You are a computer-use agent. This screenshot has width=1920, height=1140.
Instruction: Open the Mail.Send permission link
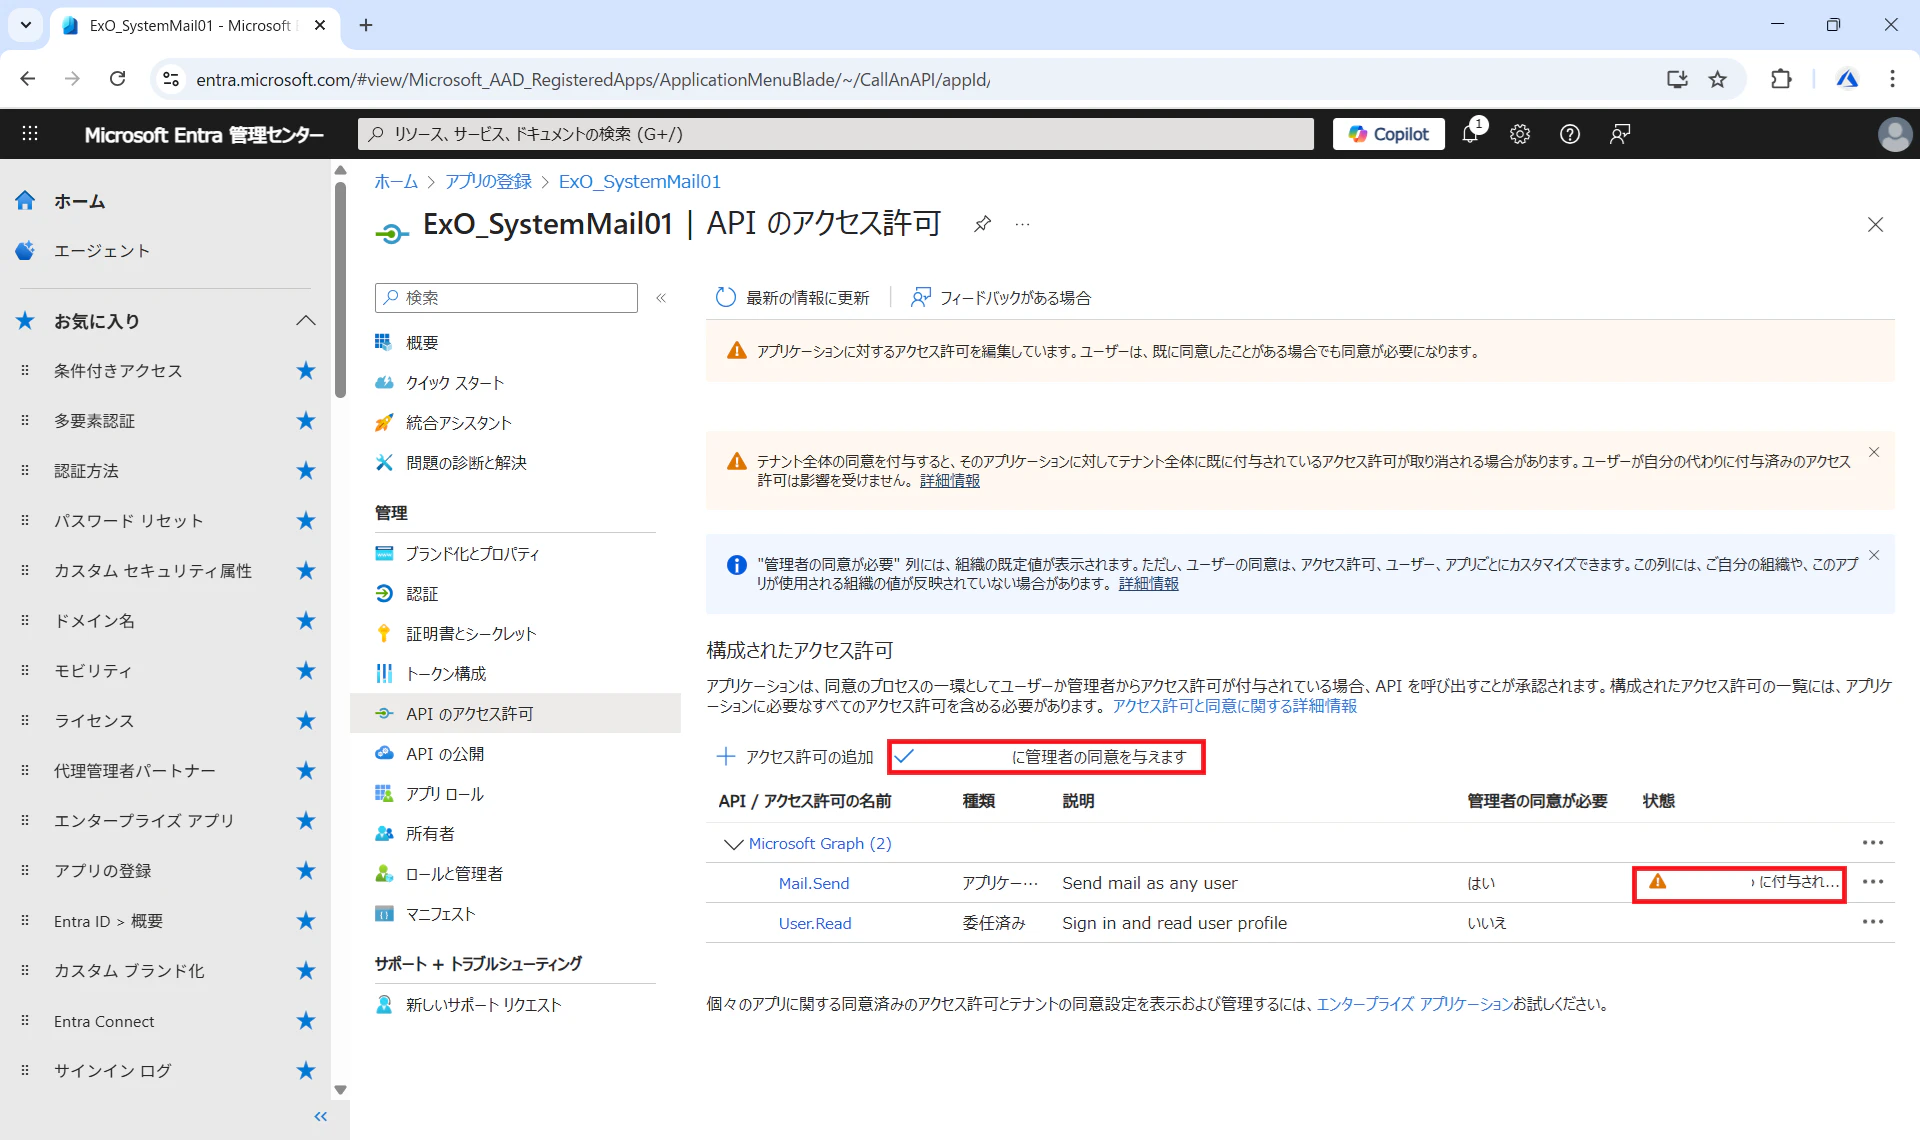point(813,884)
